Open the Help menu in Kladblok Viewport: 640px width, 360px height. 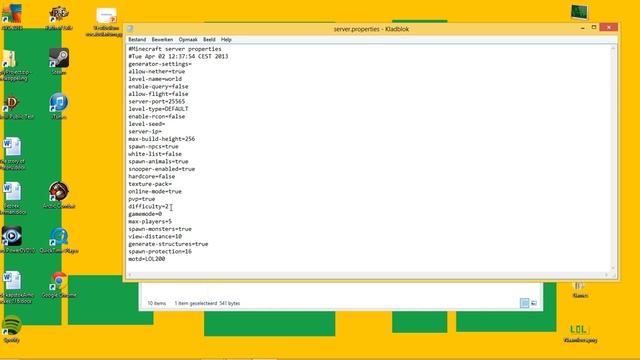pyautogui.click(x=226, y=40)
